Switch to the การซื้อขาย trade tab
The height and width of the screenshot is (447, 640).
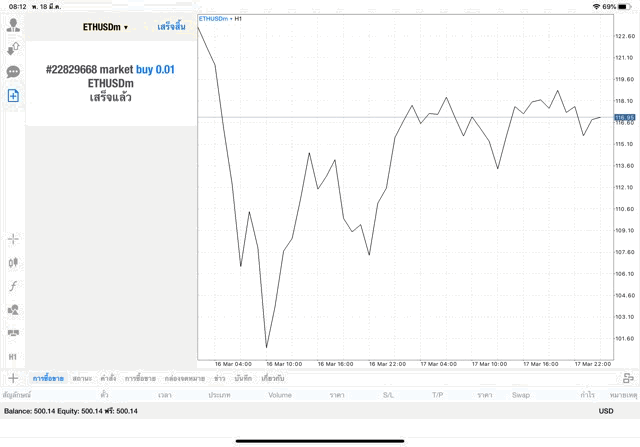pos(48,379)
